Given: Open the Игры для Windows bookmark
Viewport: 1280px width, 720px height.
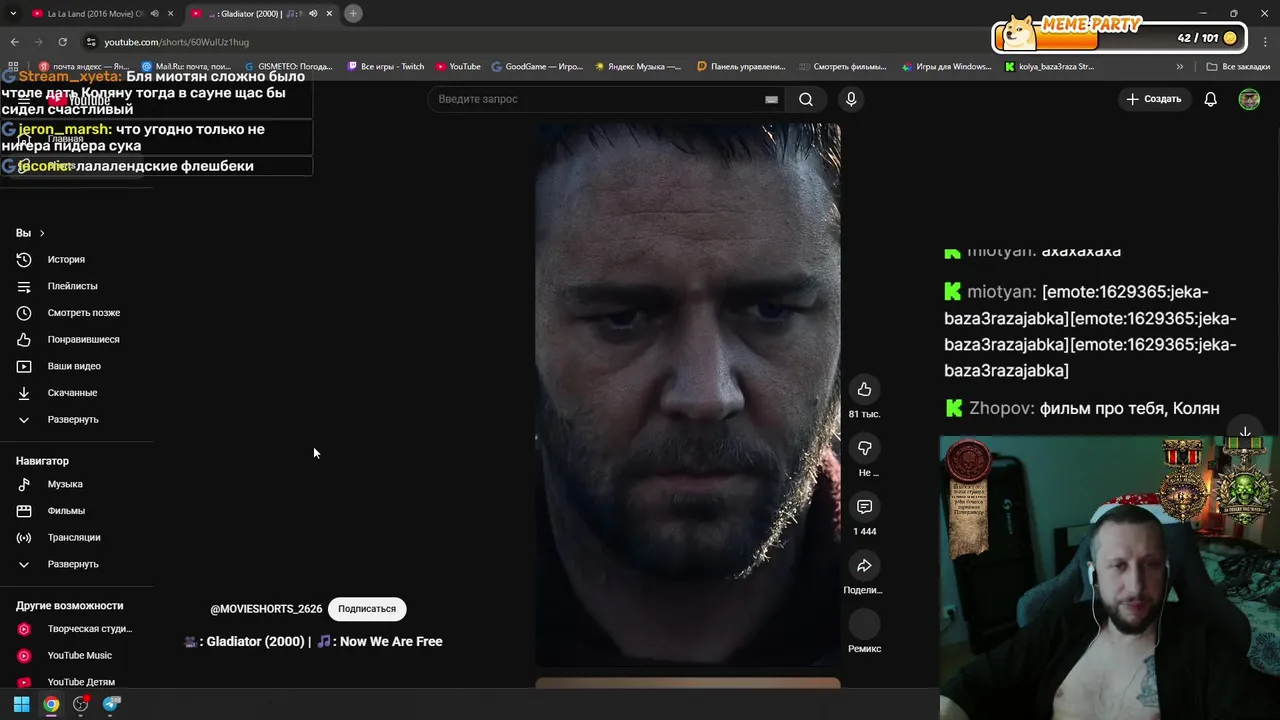Looking at the screenshot, I should pyautogui.click(x=946, y=67).
